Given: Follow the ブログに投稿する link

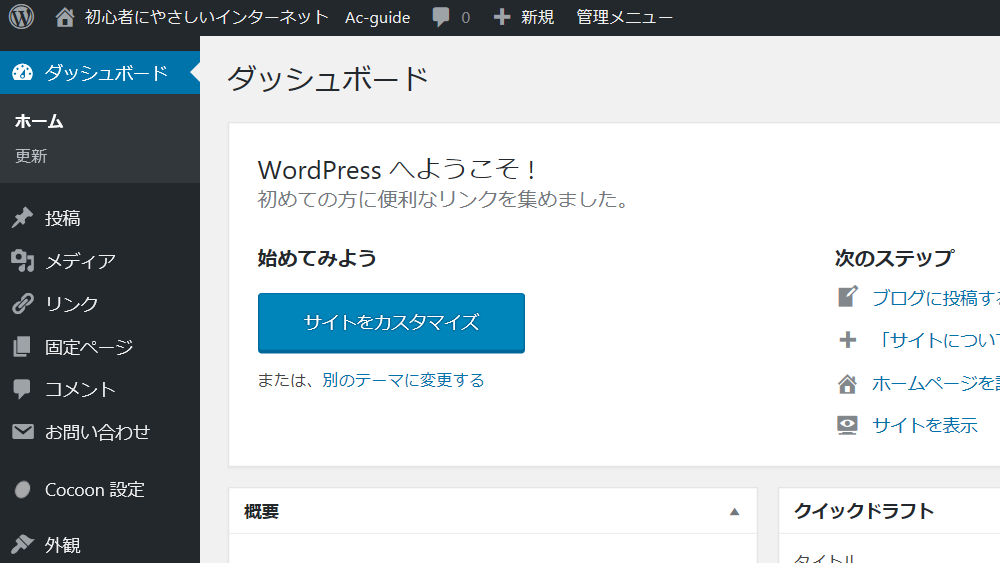Looking at the screenshot, I should pos(936,298).
